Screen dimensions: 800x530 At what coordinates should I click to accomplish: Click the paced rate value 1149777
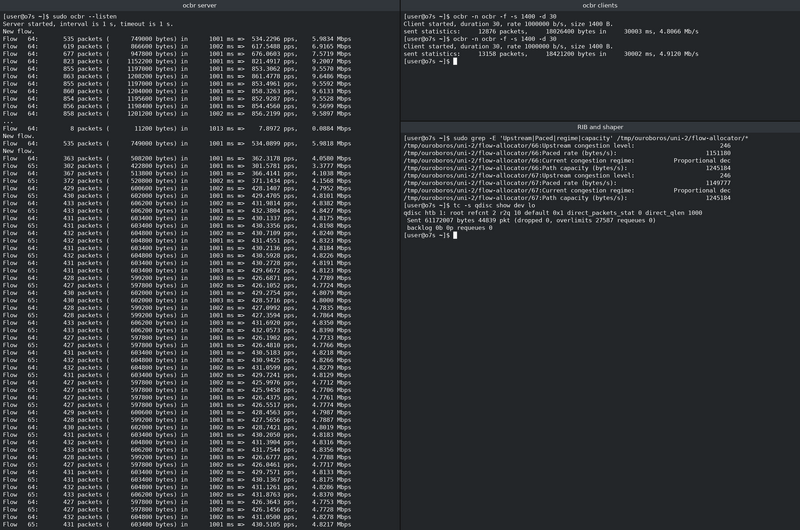718,183
